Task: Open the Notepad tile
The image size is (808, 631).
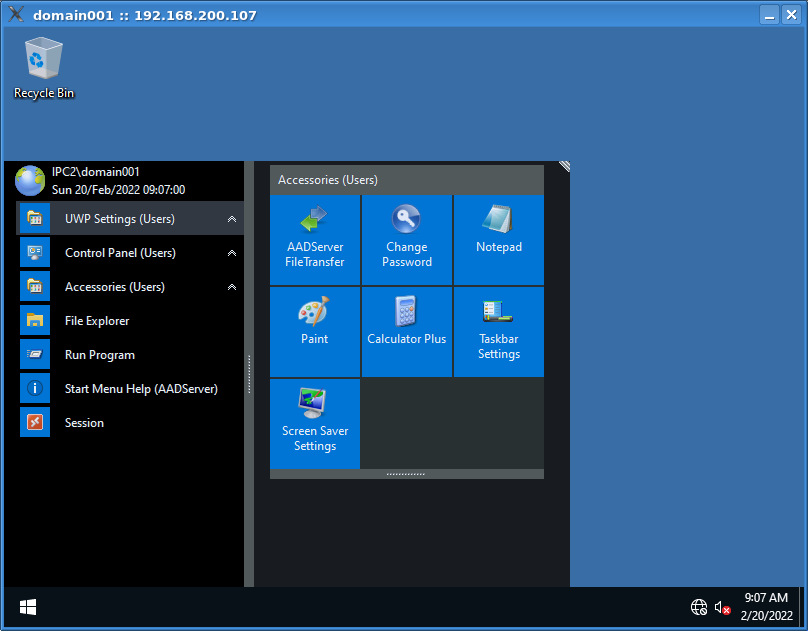Action: tap(499, 240)
